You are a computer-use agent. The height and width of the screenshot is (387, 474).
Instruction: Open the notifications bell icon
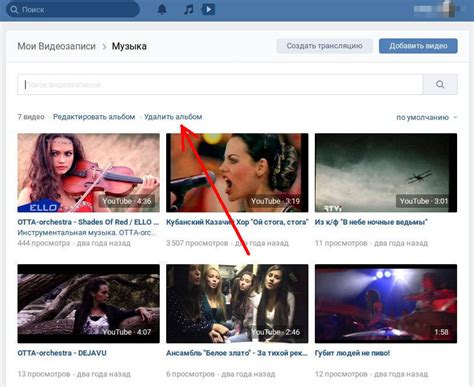click(x=162, y=9)
